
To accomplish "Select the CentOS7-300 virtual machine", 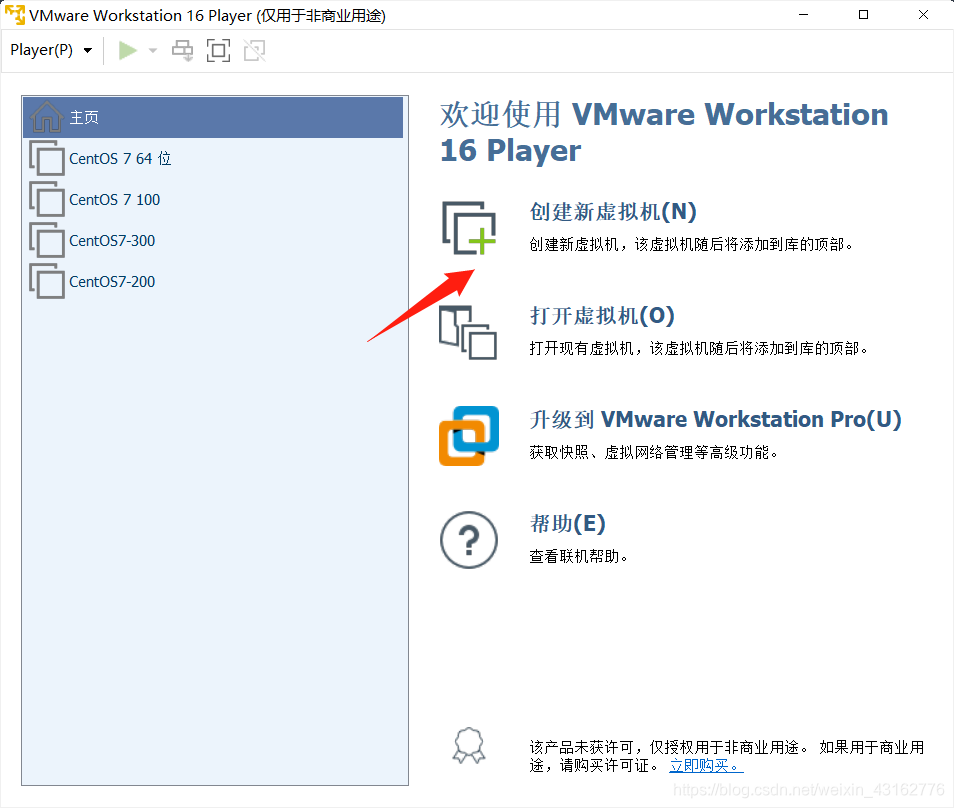I will point(213,241).
